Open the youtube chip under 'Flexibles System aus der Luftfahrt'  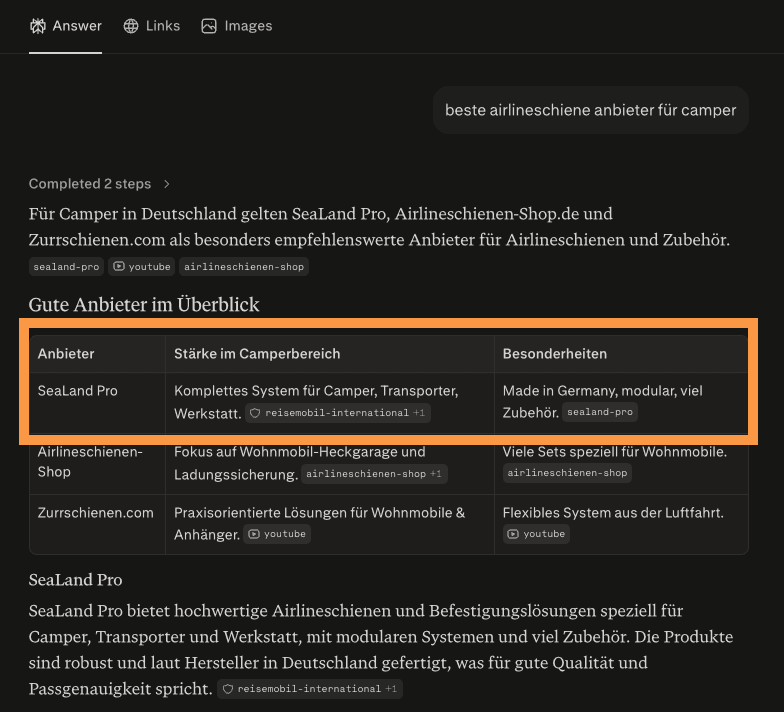point(536,534)
